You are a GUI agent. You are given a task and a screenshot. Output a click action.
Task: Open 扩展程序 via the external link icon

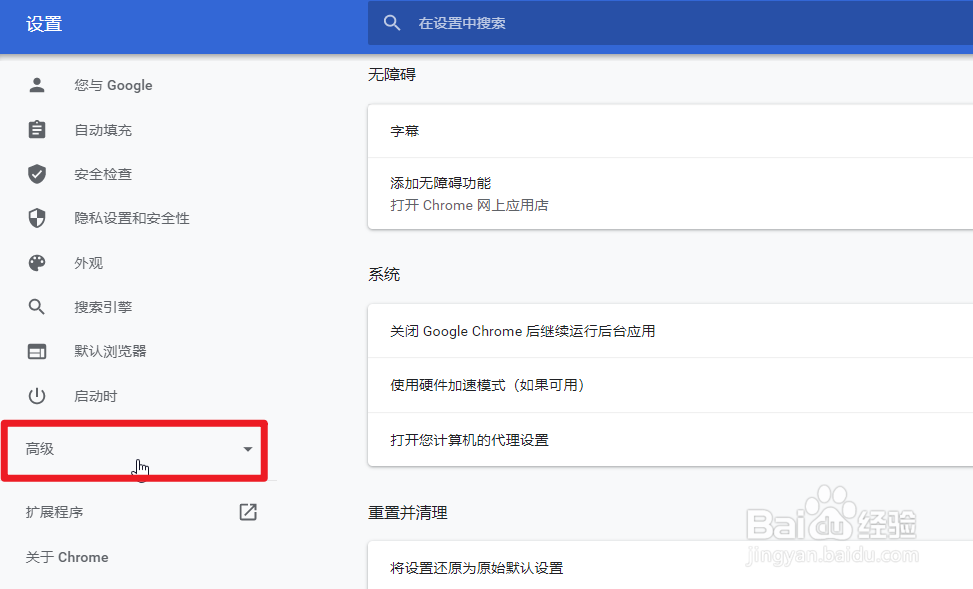coord(247,511)
